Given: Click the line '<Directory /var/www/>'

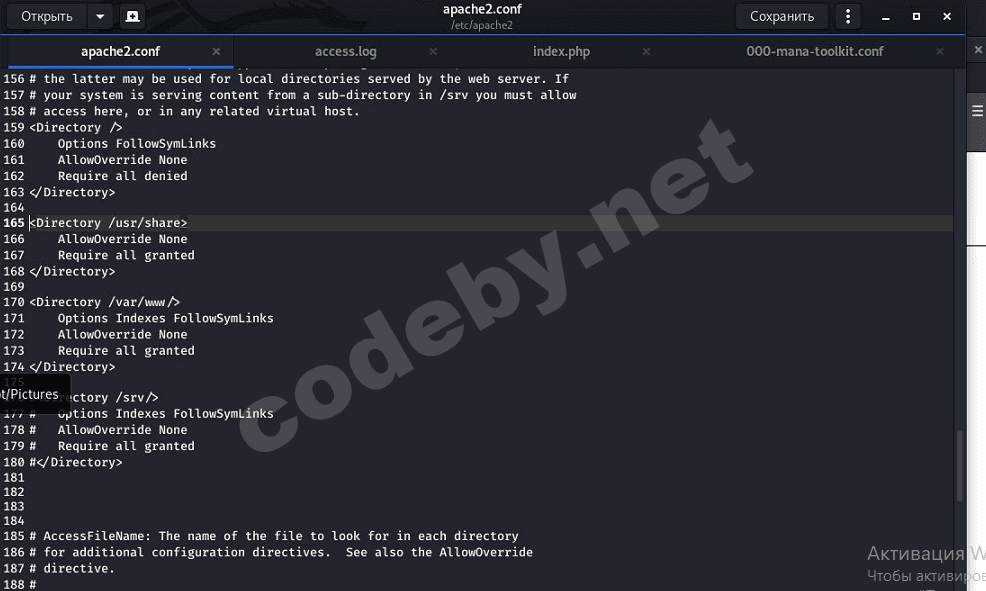Looking at the screenshot, I should coord(104,302).
